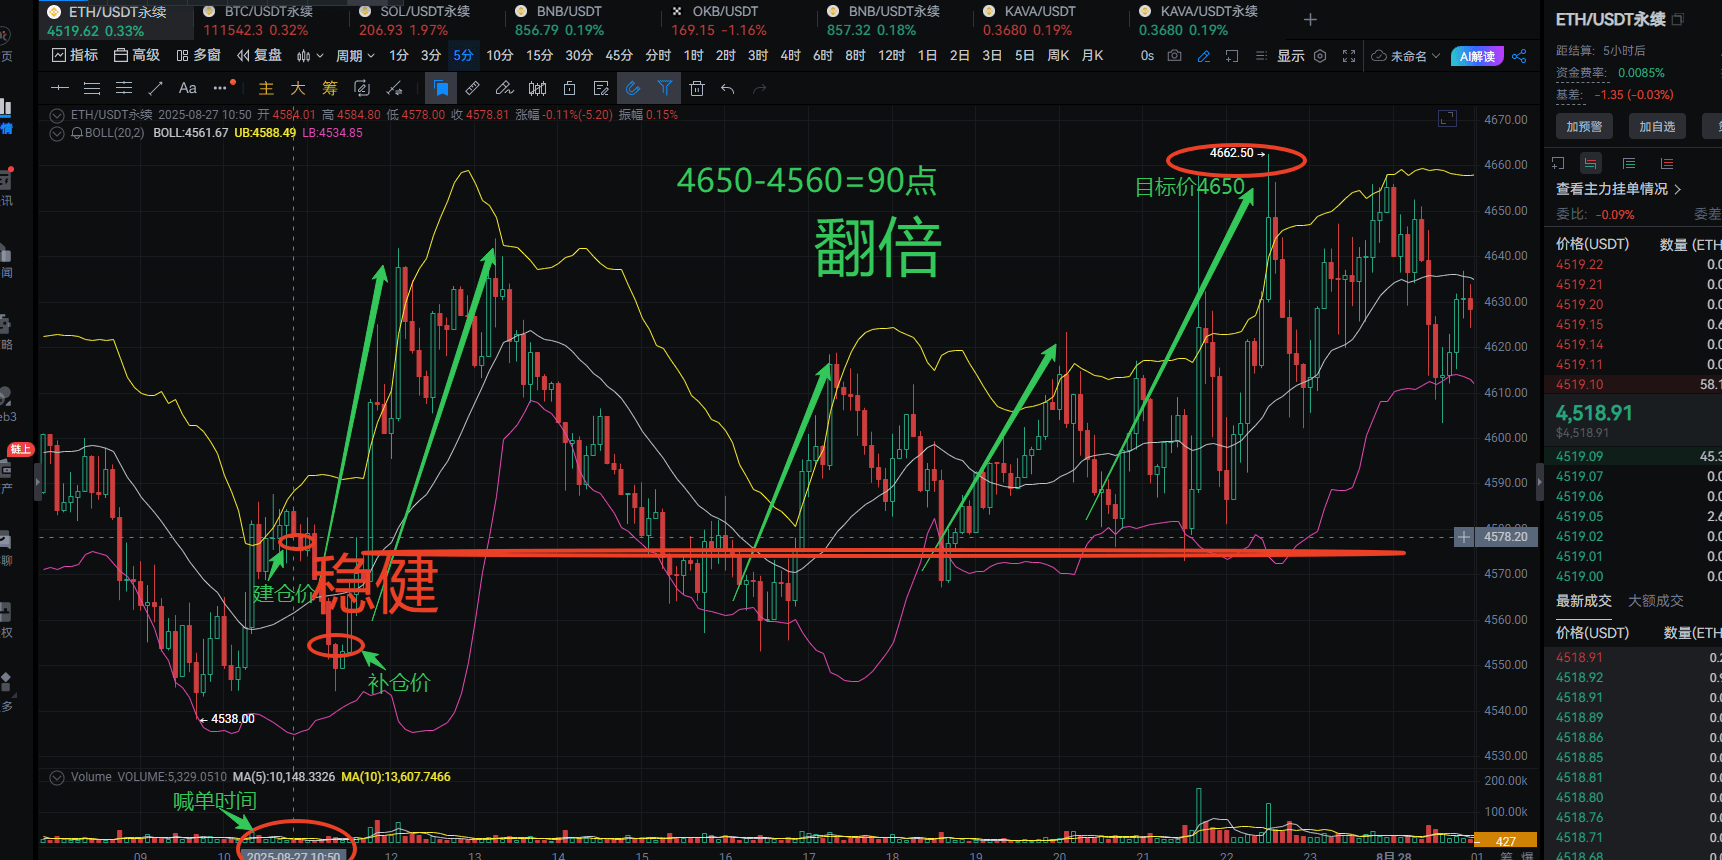Open the chart type dropdown
1722x860 pixels.
click(310, 56)
